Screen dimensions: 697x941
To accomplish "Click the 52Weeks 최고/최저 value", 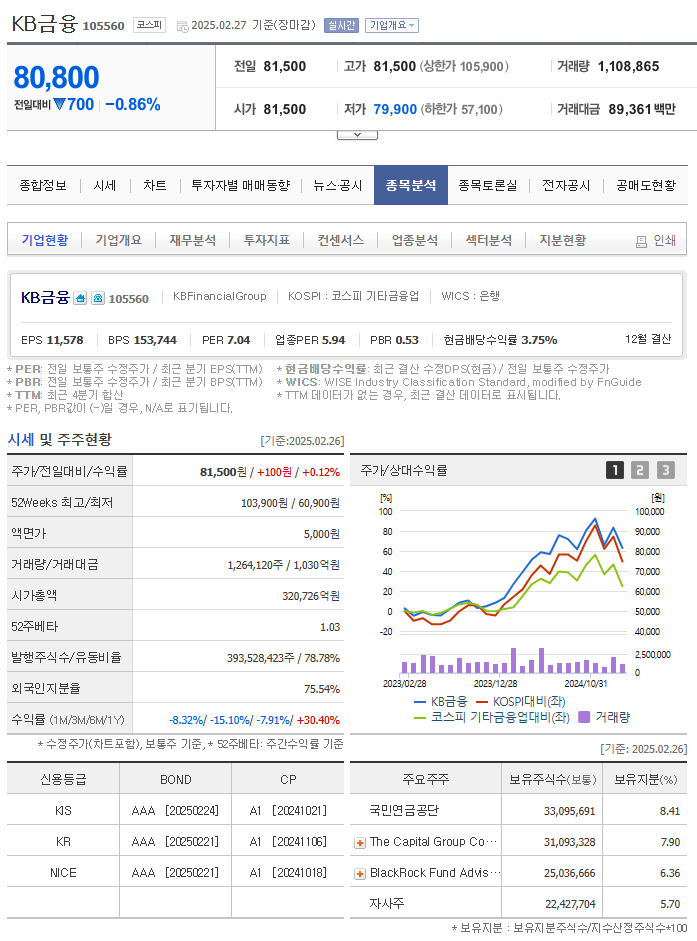I will [291, 503].
